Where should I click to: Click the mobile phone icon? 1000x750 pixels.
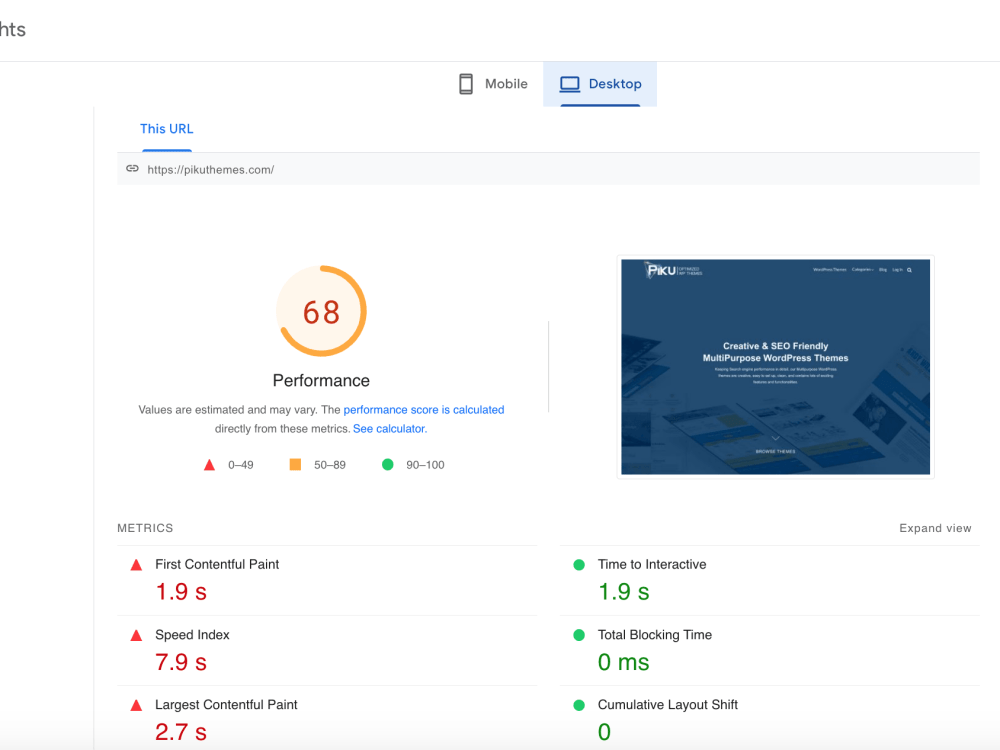pyautogui.click(x=466, y=84)
